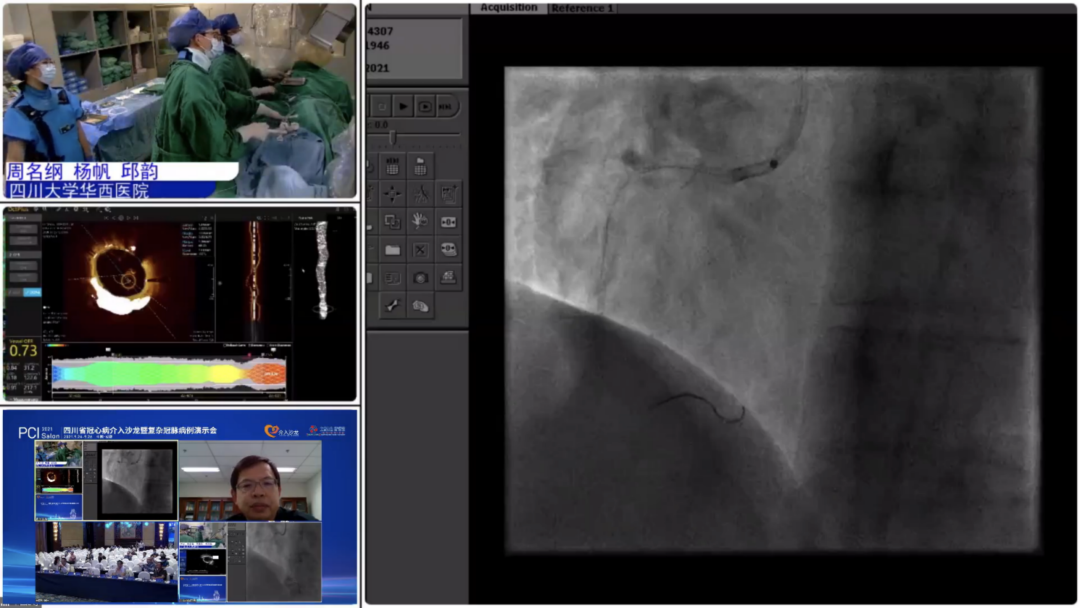
Task: Switch to the Acquisition tab
Action: click(508, 8)
